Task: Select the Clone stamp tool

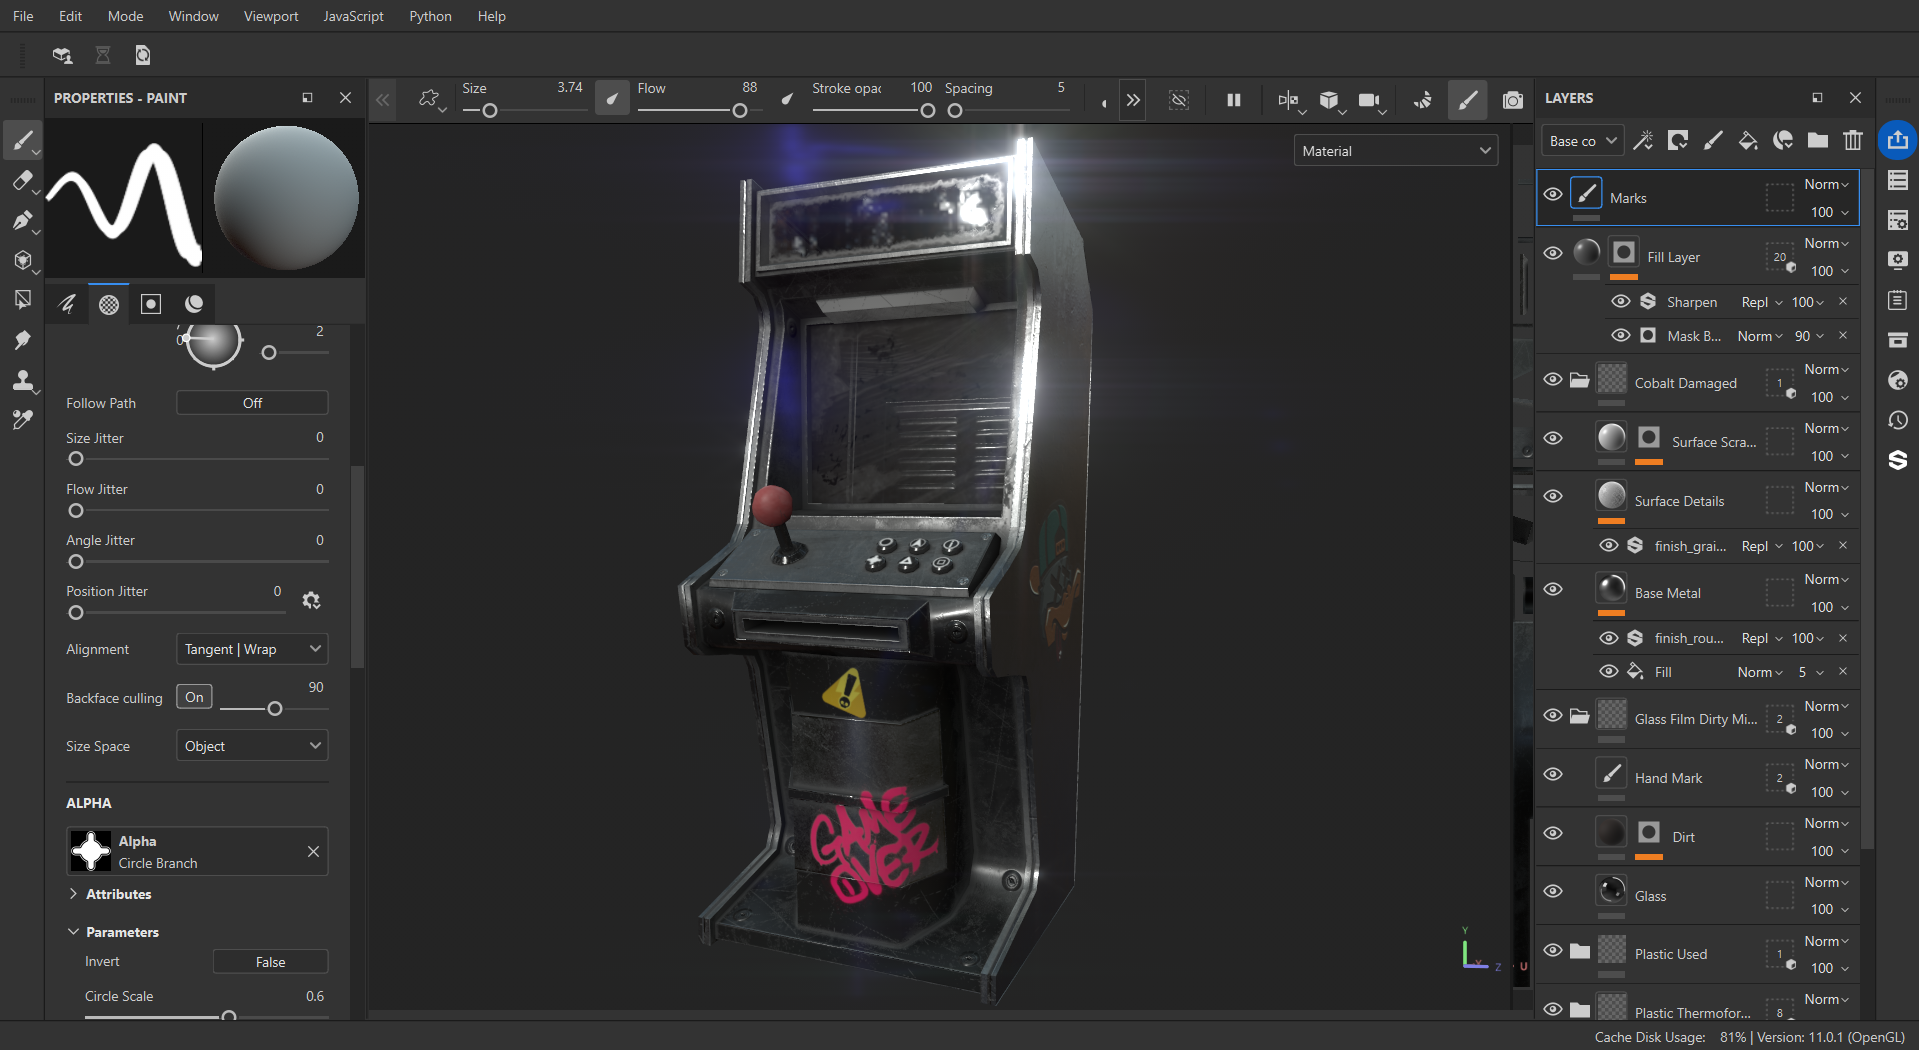Action: click(x=22, y=381)
